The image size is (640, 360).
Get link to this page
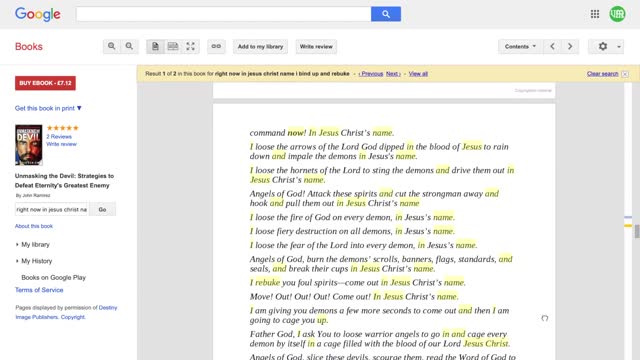coord(216,47)
